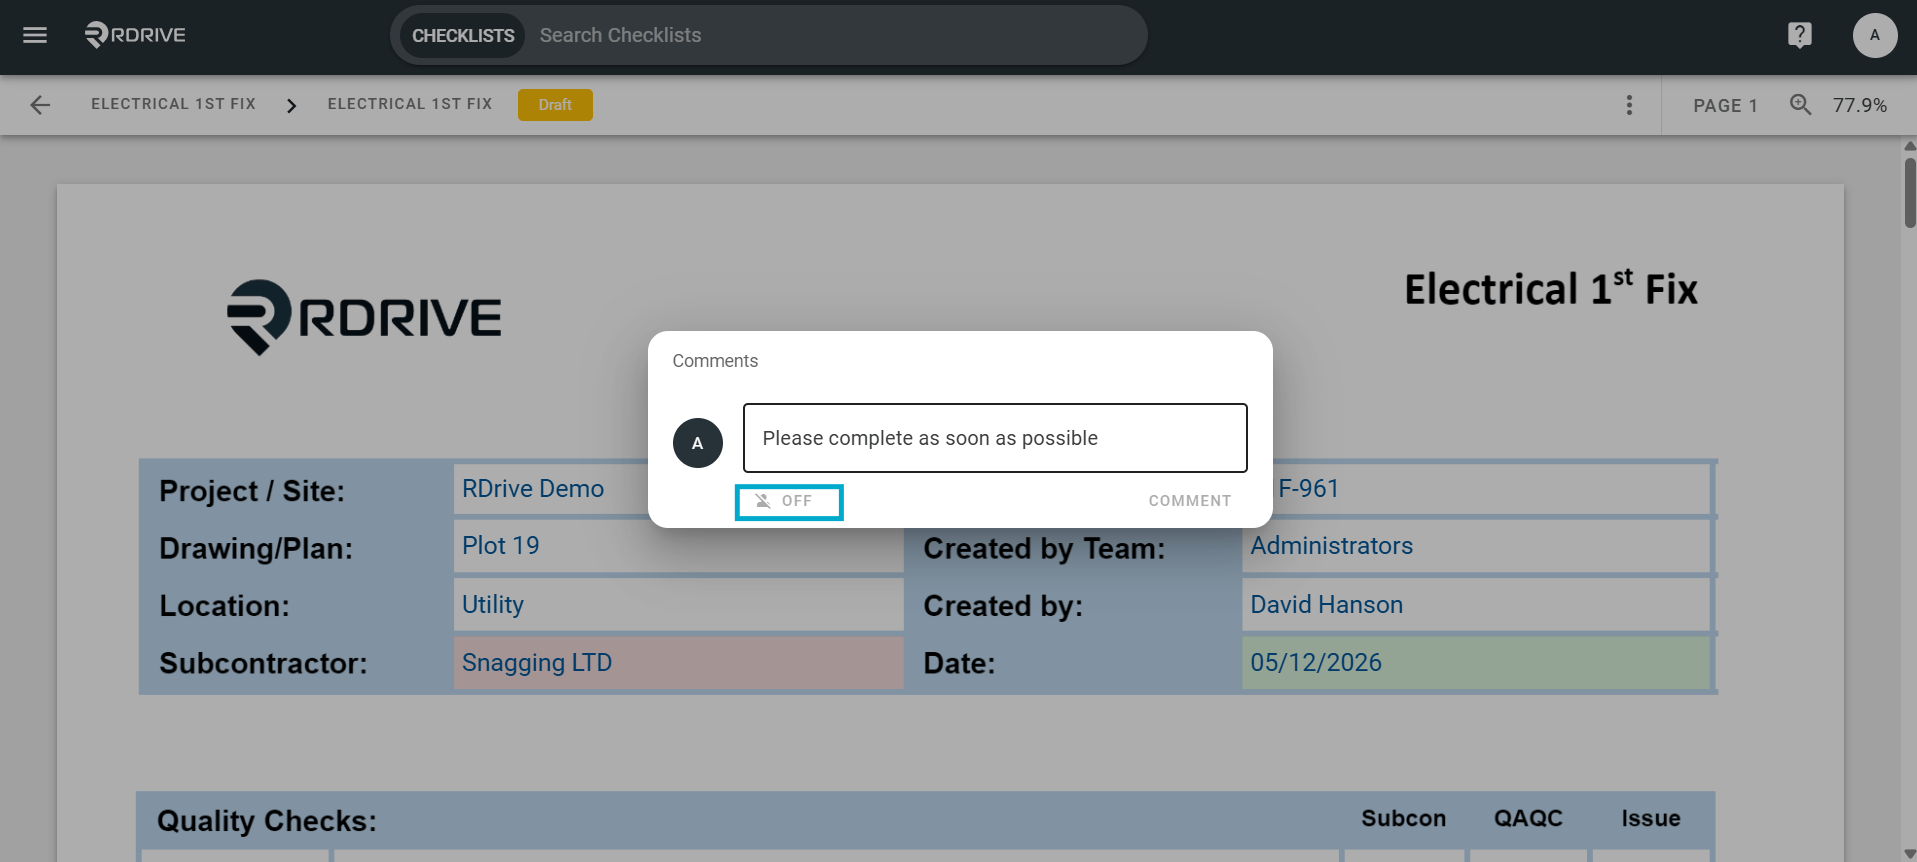Click the Subcon column header

click(1403, 818)
